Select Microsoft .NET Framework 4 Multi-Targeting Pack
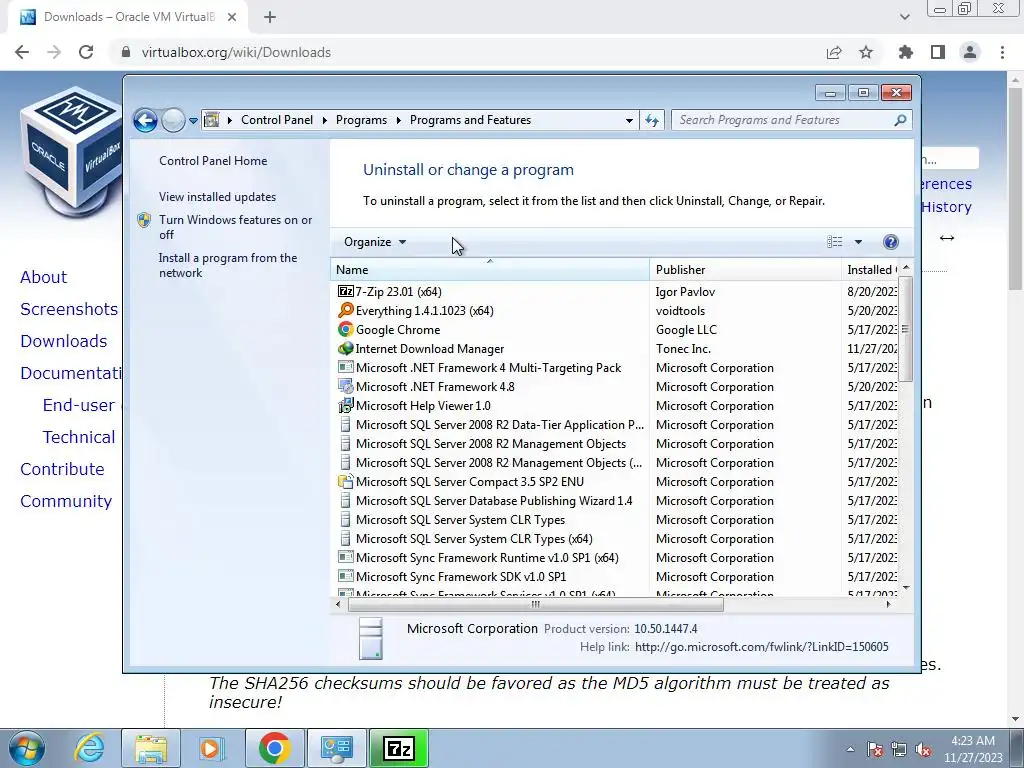Image resolution: width=1024 pixels, height=768 pixels. pyautogui.click(x=614, y=368)
